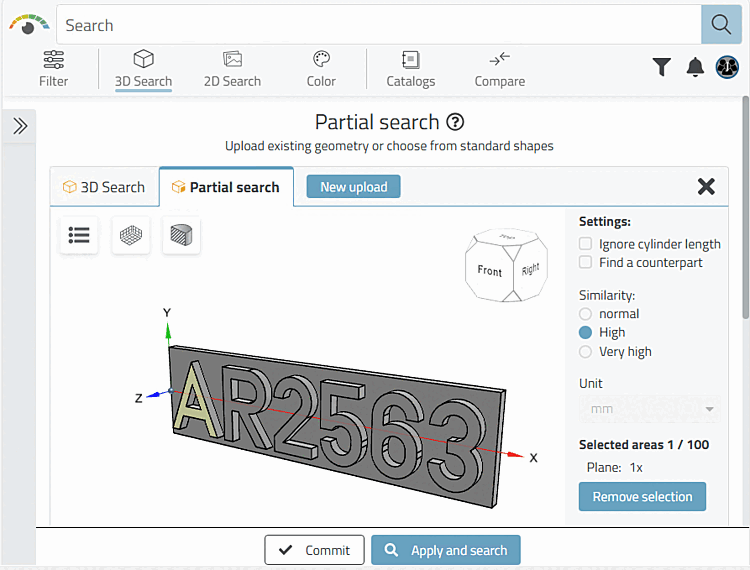Click the funnel filter icon
Screen dimensions: 750x570
tap(662, 67)
